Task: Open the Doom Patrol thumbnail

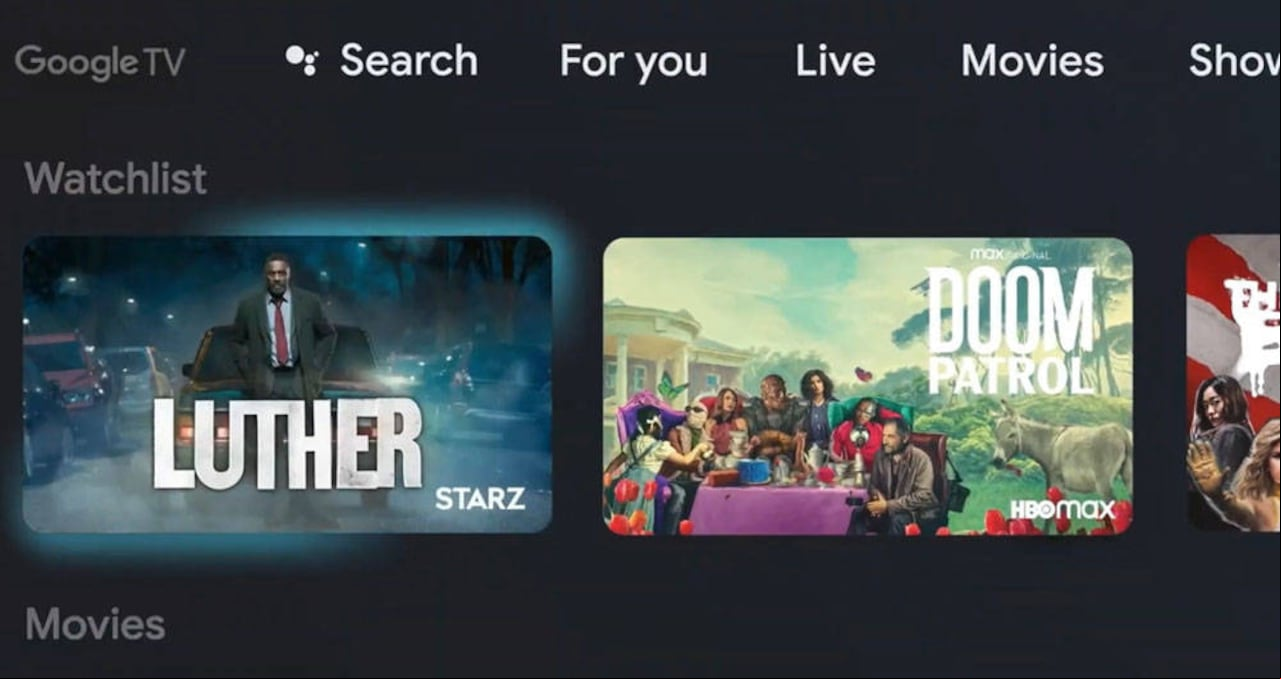Action: pos(868,386)
